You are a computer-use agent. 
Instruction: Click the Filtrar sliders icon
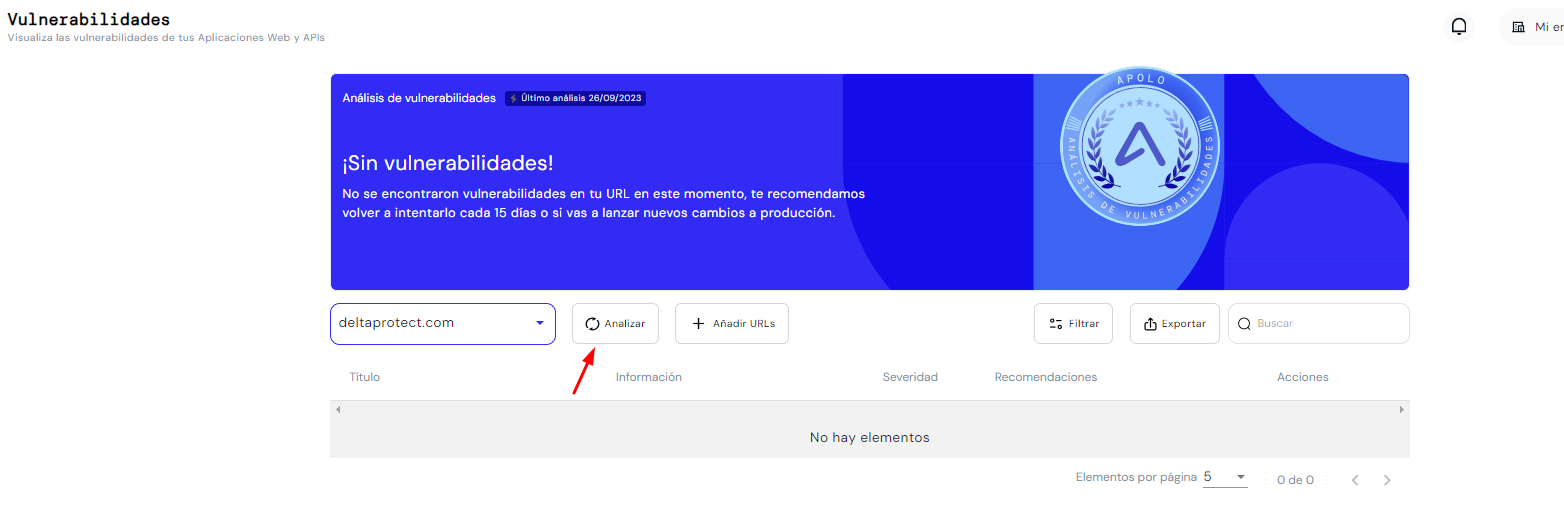(x=1055, y=324)
